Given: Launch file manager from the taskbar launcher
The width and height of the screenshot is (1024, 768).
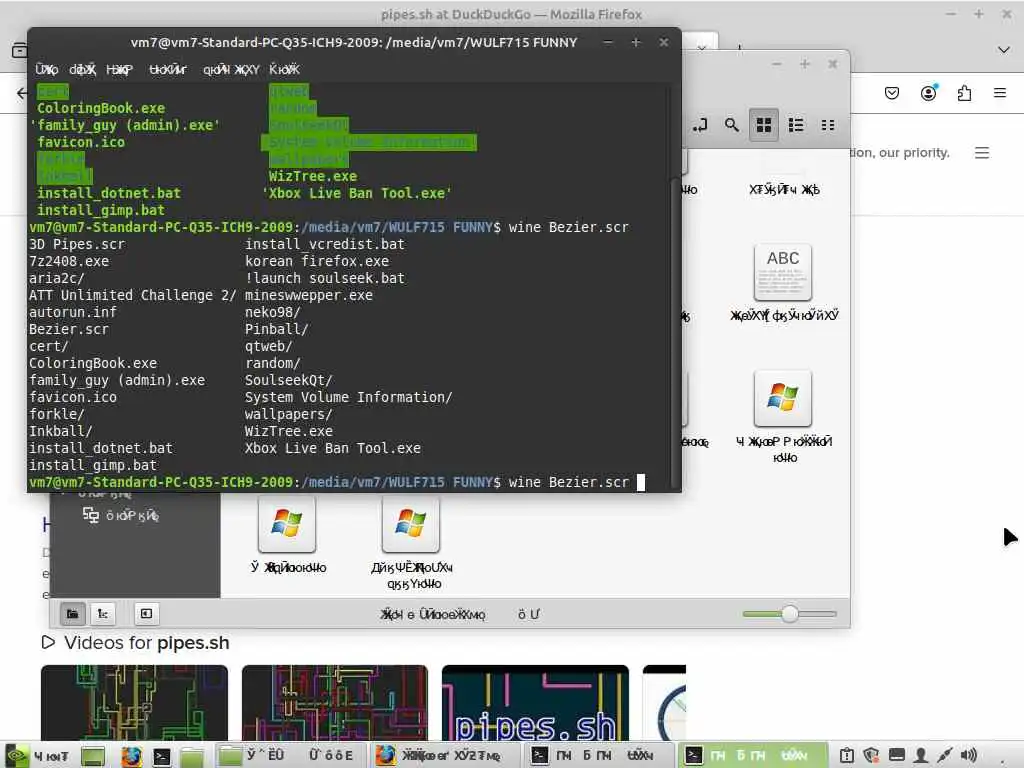Looking at the screenshot, I should click(192, 756).
